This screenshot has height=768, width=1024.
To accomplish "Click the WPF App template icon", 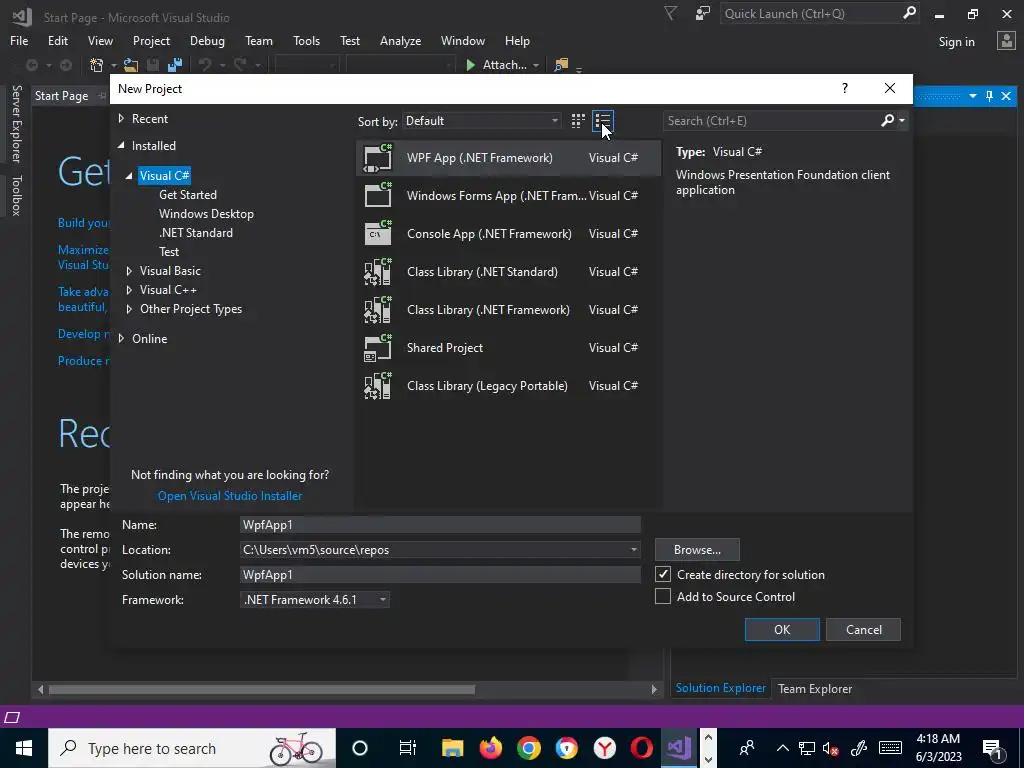I will click(x=377, y=158).
